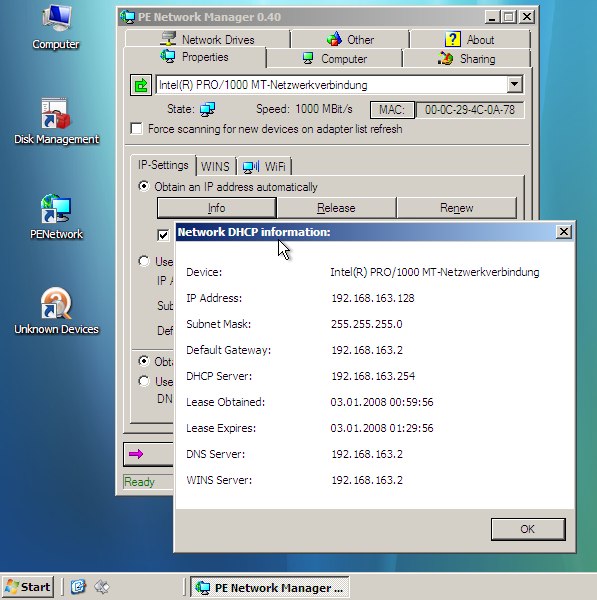Image resolution: width=597 pixels, height=600 pixels.
Task: Click Lease Obtained value 03.01.2008 00:59:56
Action: point(382,402)
